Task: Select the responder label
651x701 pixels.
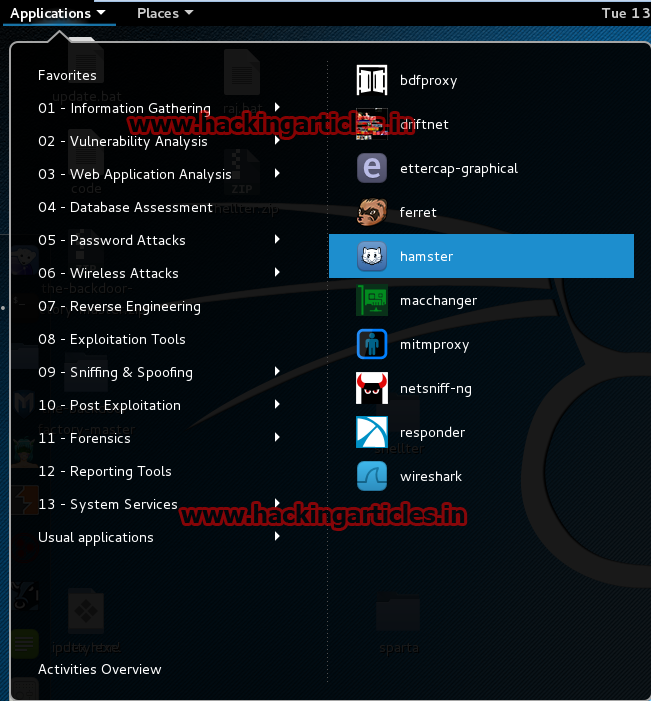Action: [432, 433]
